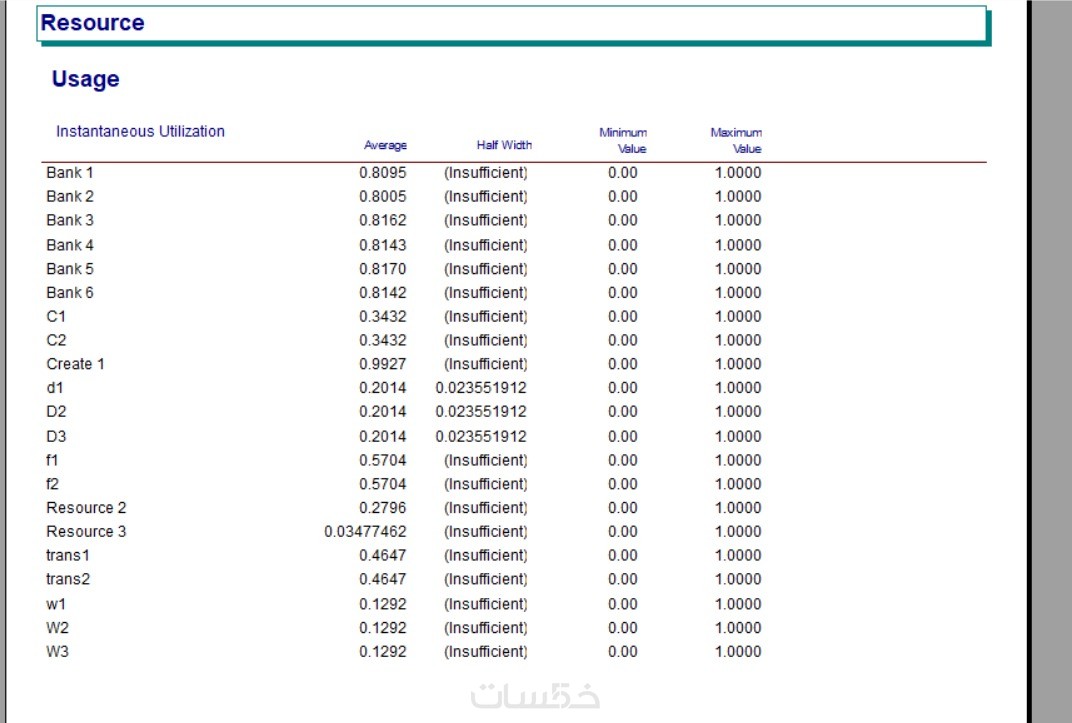Click the Half Width column header

tap(504, 145)
